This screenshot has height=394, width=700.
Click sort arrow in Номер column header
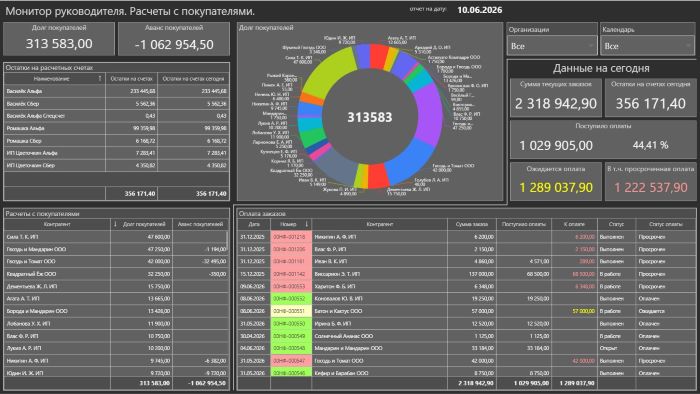(x=307, y=224)
